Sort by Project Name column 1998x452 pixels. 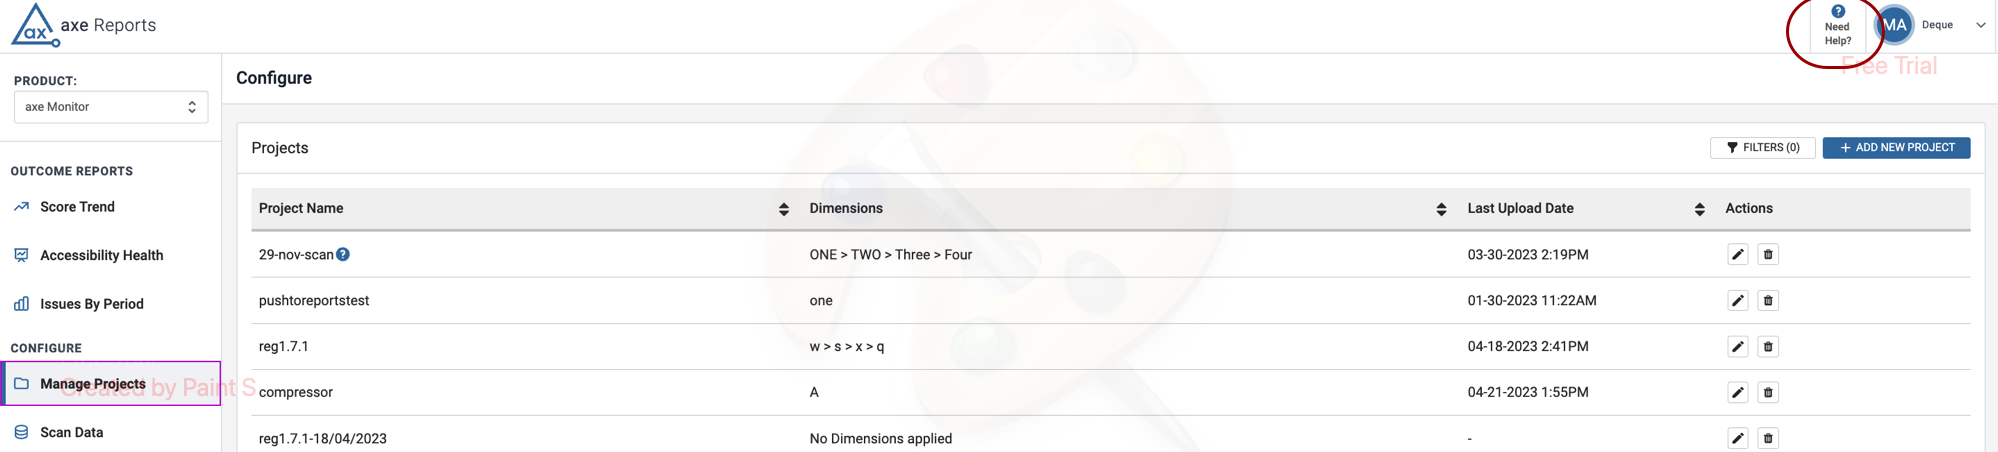coord(784,209)
